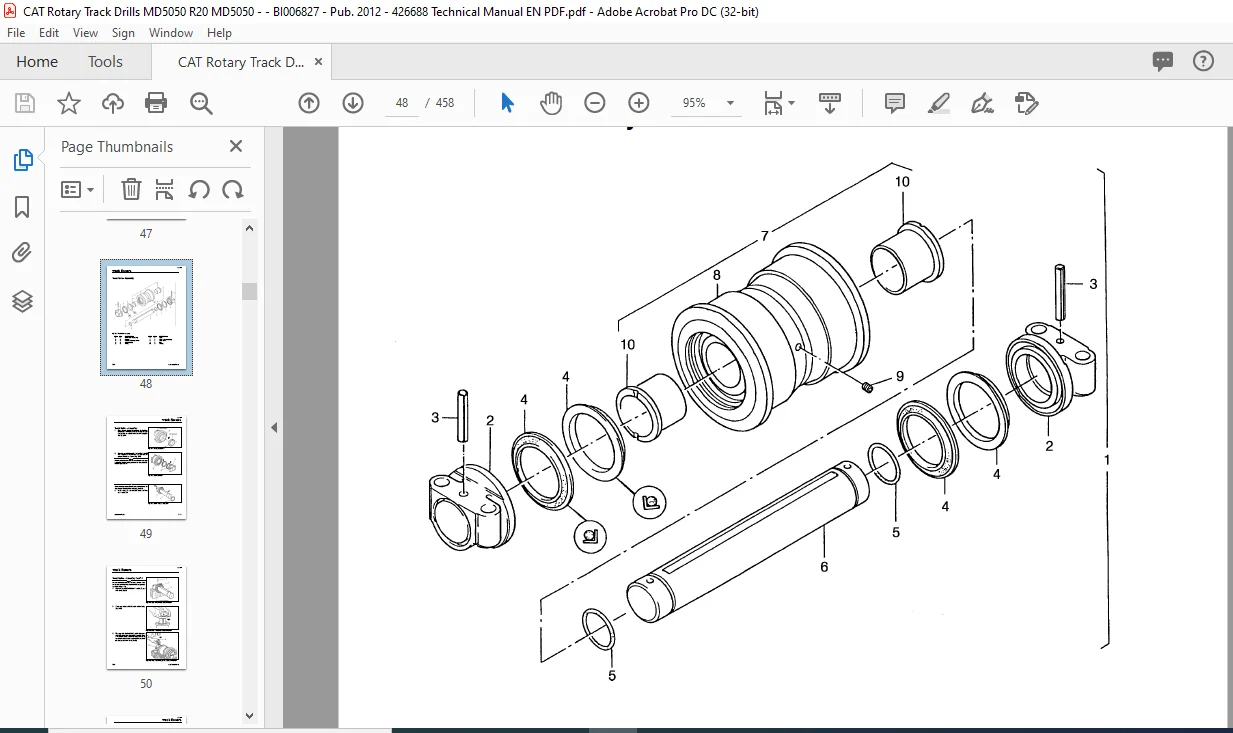Collapse the navigation pane arrow
Image resolution: width=1233 pixels, height=733 pixels.
pyautogui.click(x=274, y=427)
